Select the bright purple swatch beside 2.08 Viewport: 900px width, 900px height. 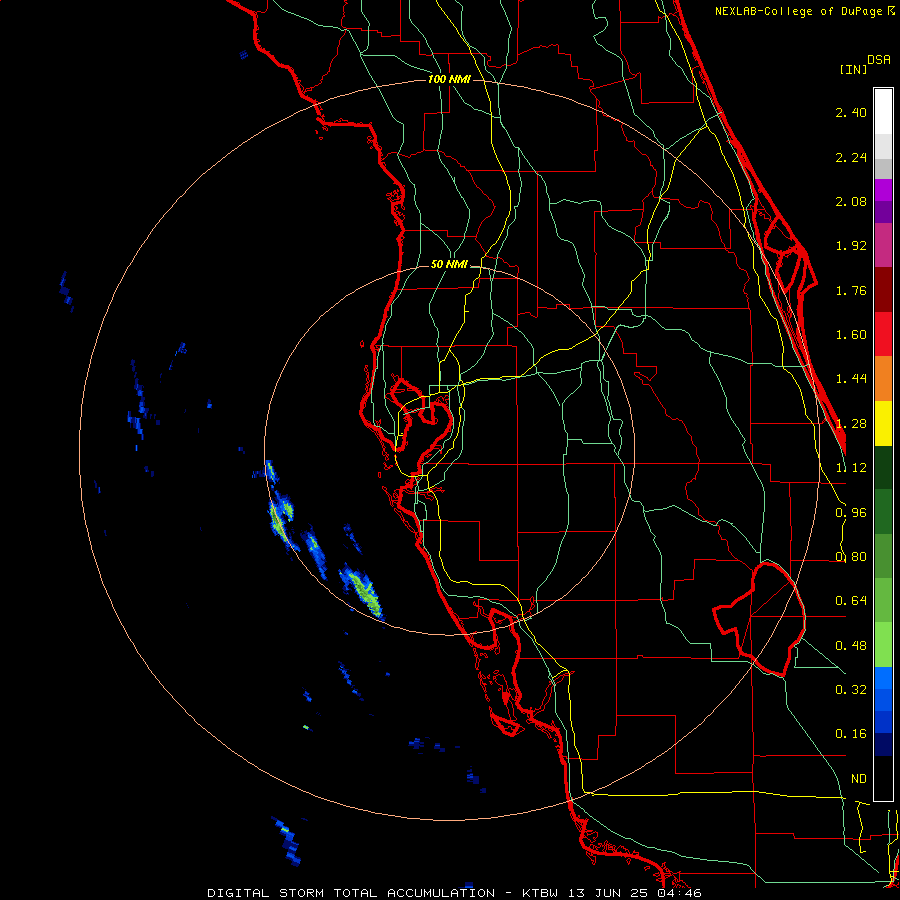[883, 190]
